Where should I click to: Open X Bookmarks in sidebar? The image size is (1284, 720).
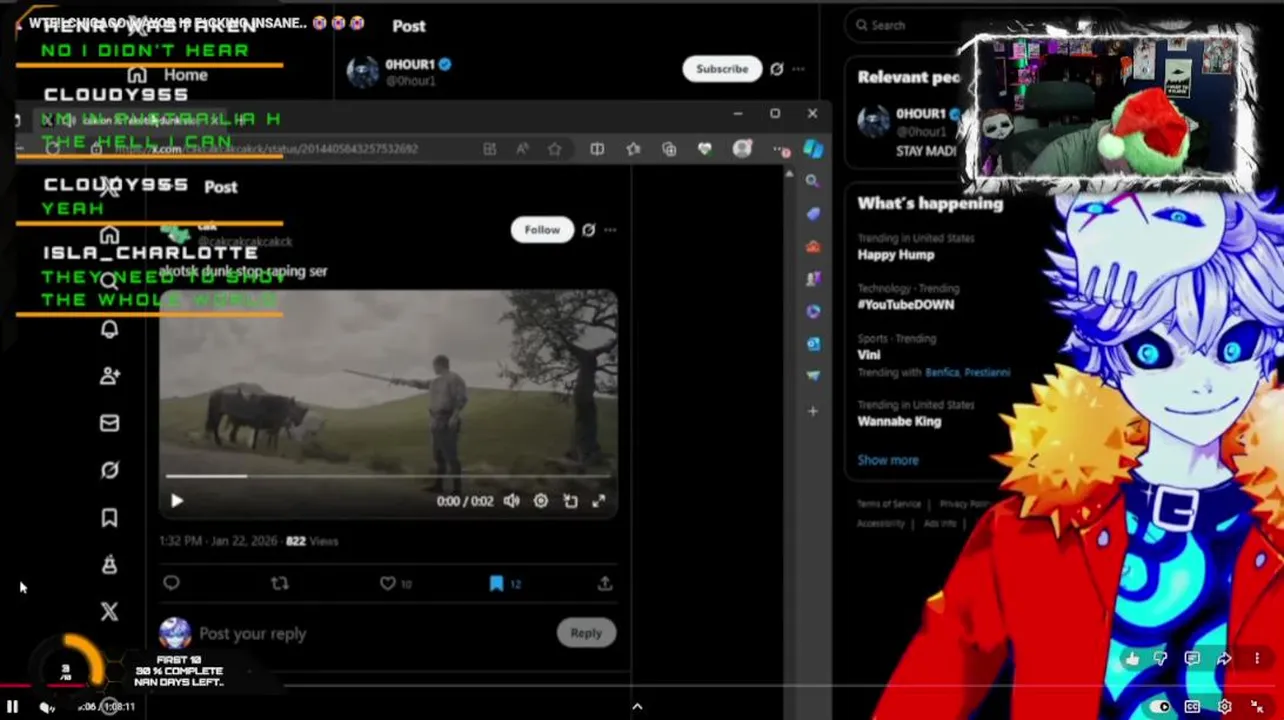[x=110, y=517]
